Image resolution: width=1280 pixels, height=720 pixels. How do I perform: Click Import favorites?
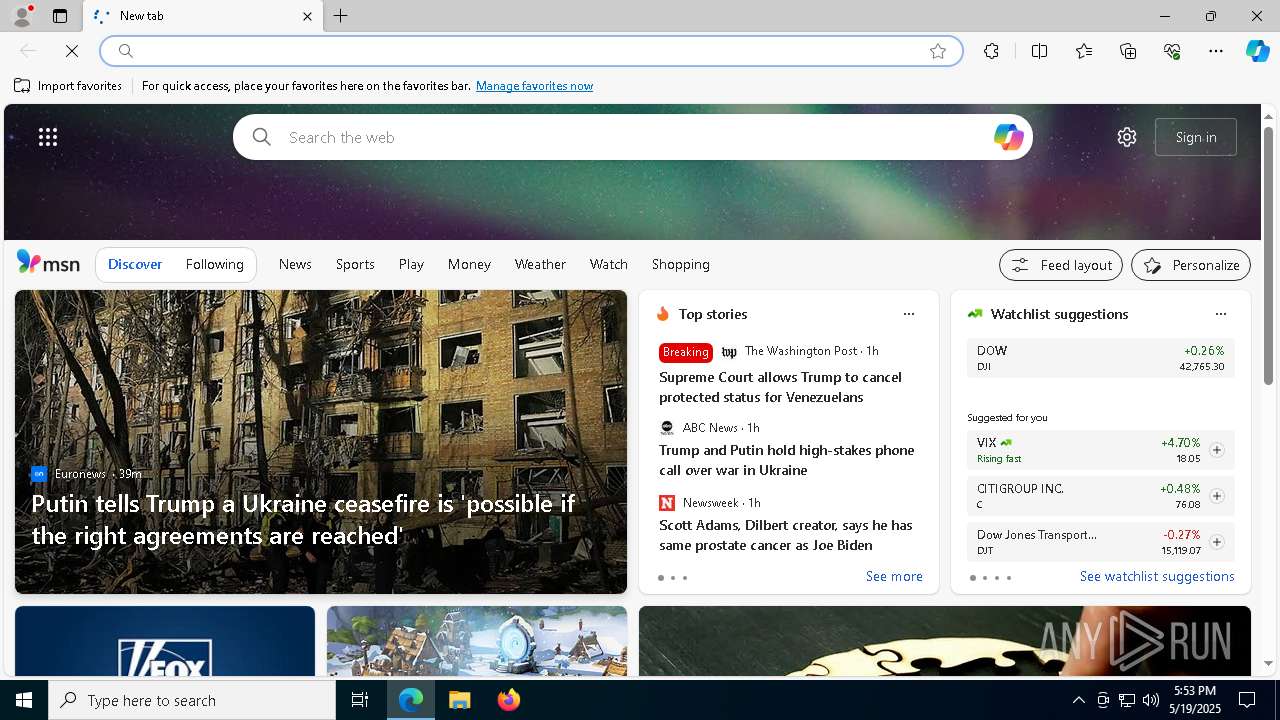tap(68, 86)
